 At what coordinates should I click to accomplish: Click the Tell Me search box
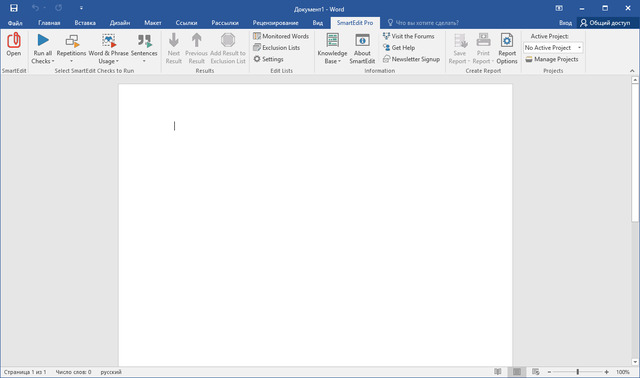tap(423, 23)
